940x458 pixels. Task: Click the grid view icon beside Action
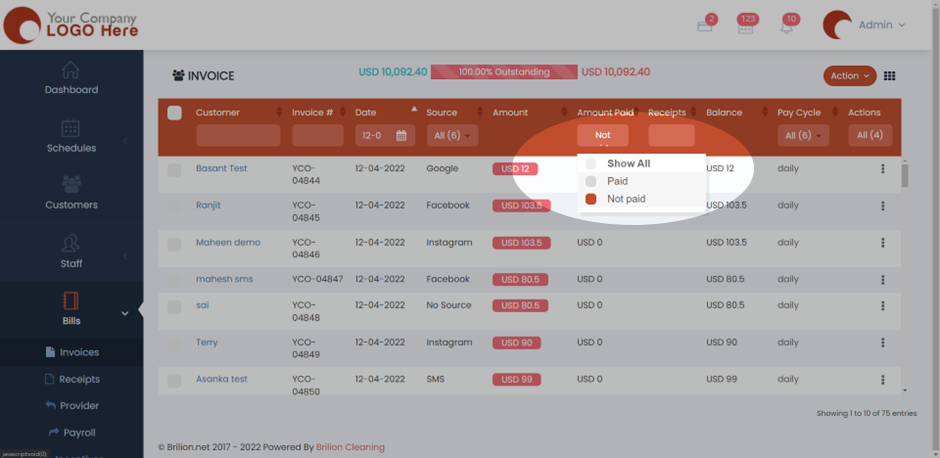point(889,76)
